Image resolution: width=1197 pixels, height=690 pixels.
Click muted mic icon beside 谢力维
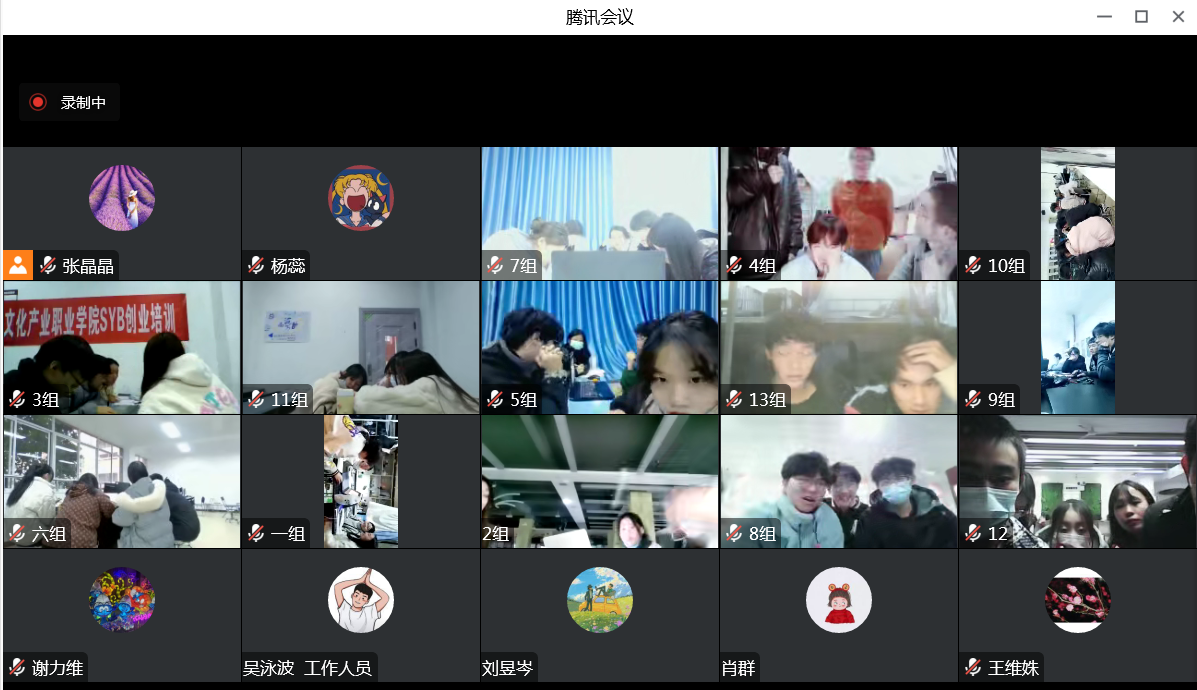click(18, 668)
